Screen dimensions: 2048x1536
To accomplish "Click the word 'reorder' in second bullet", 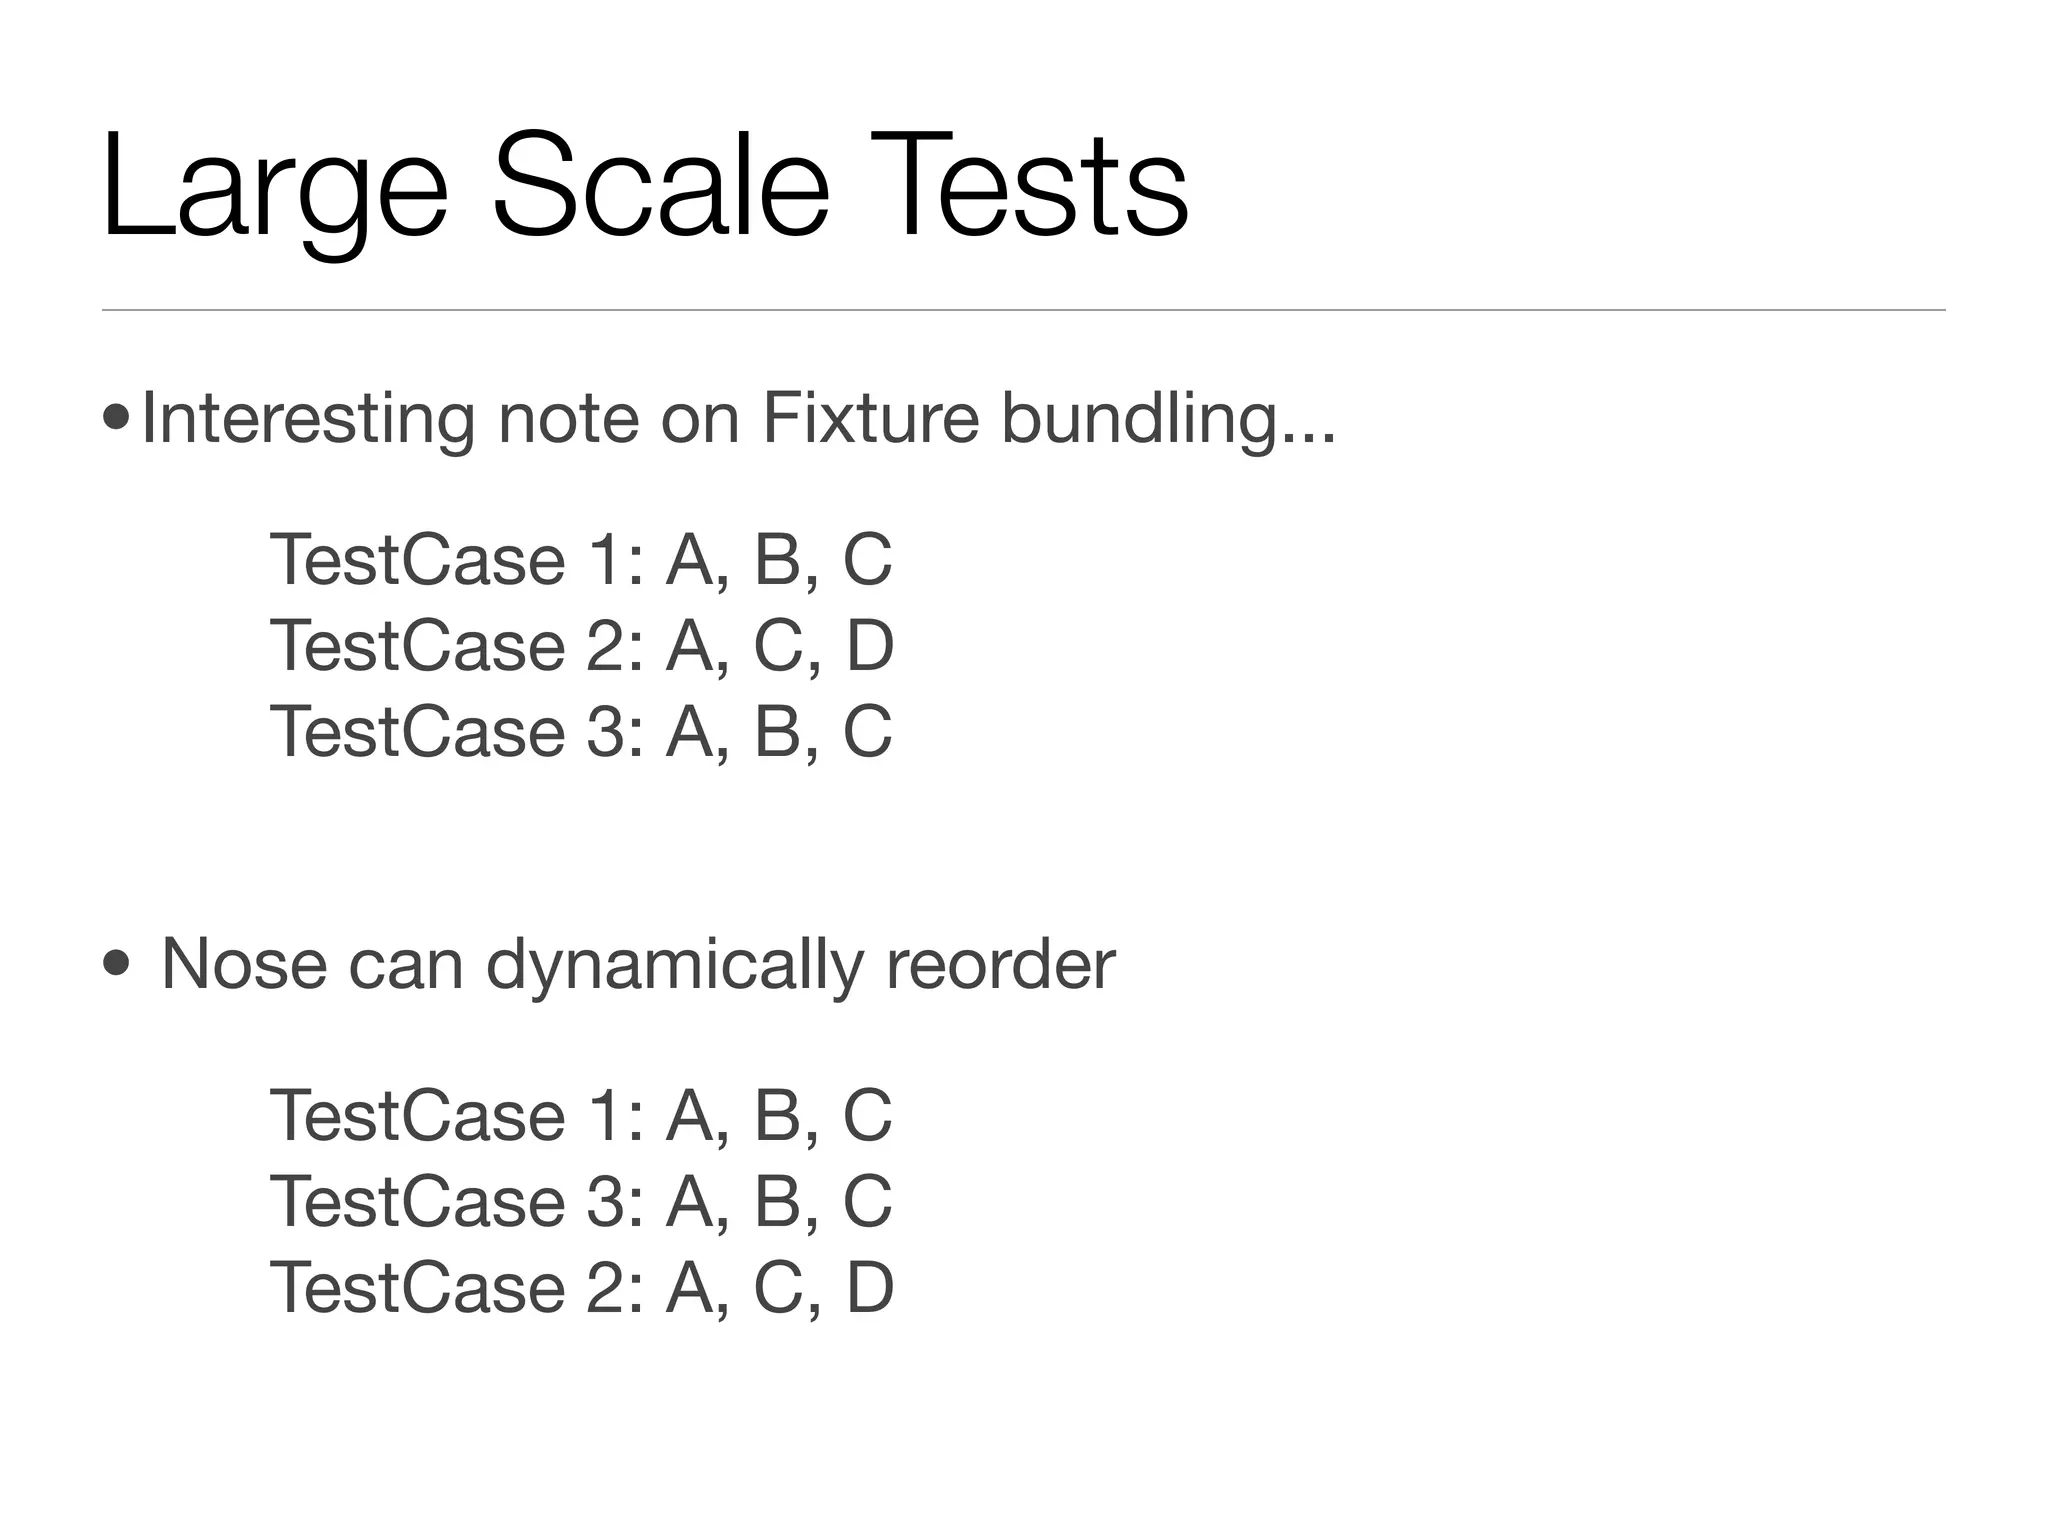I will pyautogui.click(x=1000, y=963).
